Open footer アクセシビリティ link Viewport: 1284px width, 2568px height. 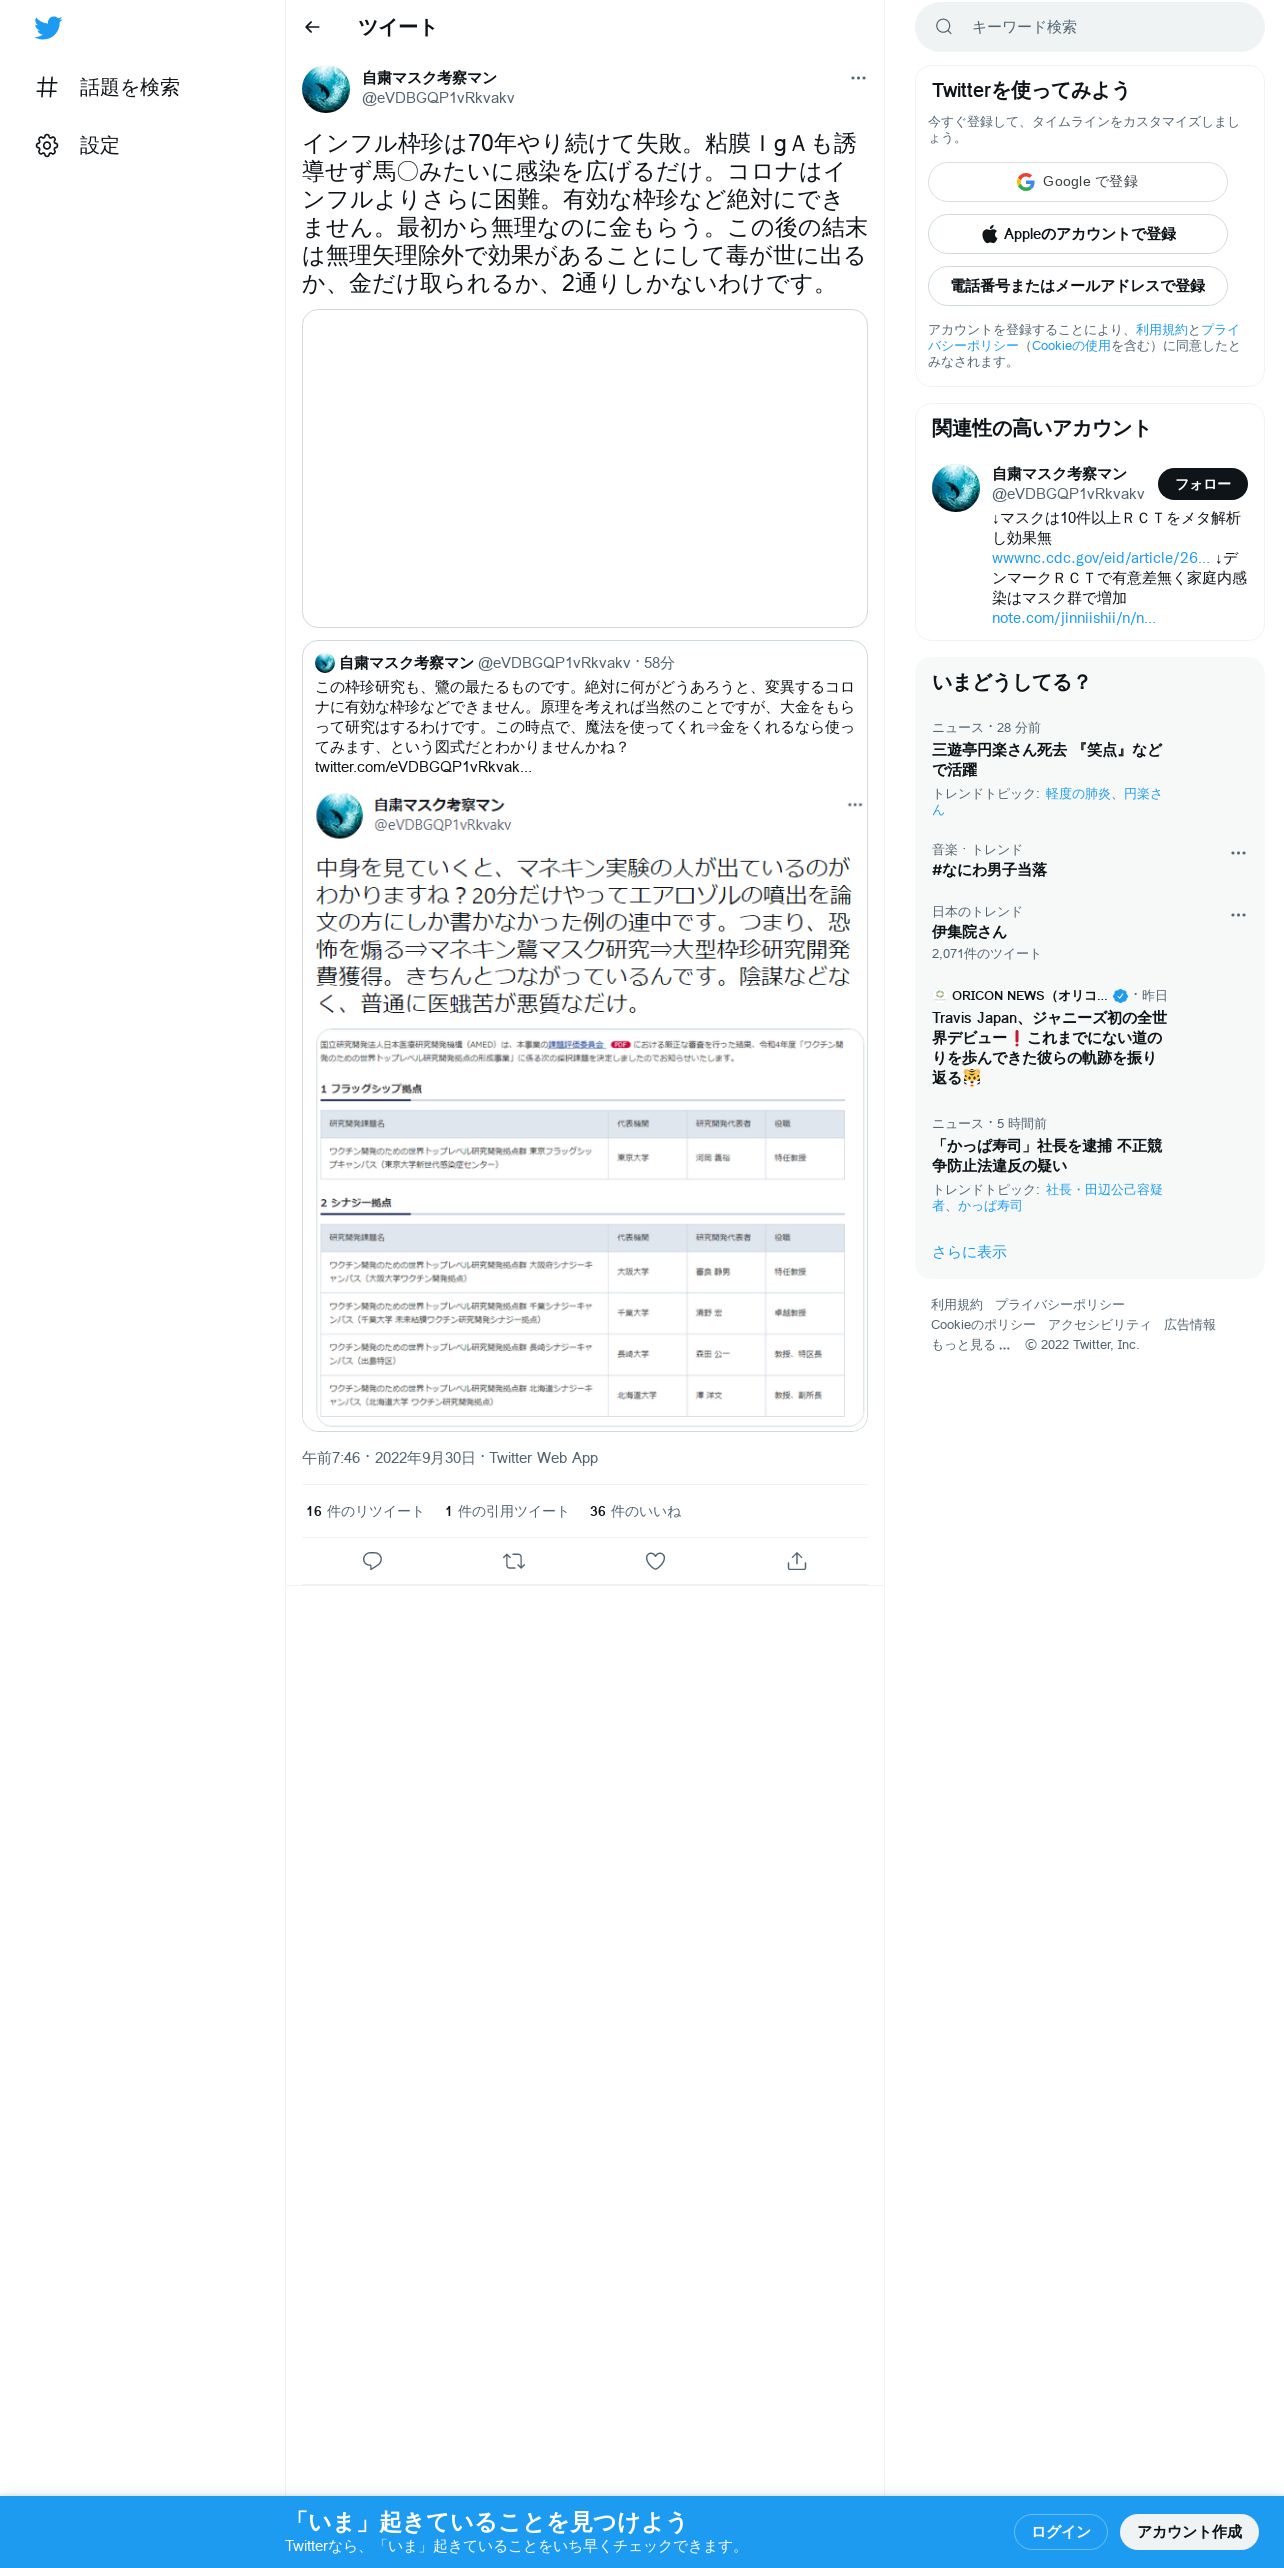click(1100, 1325)
